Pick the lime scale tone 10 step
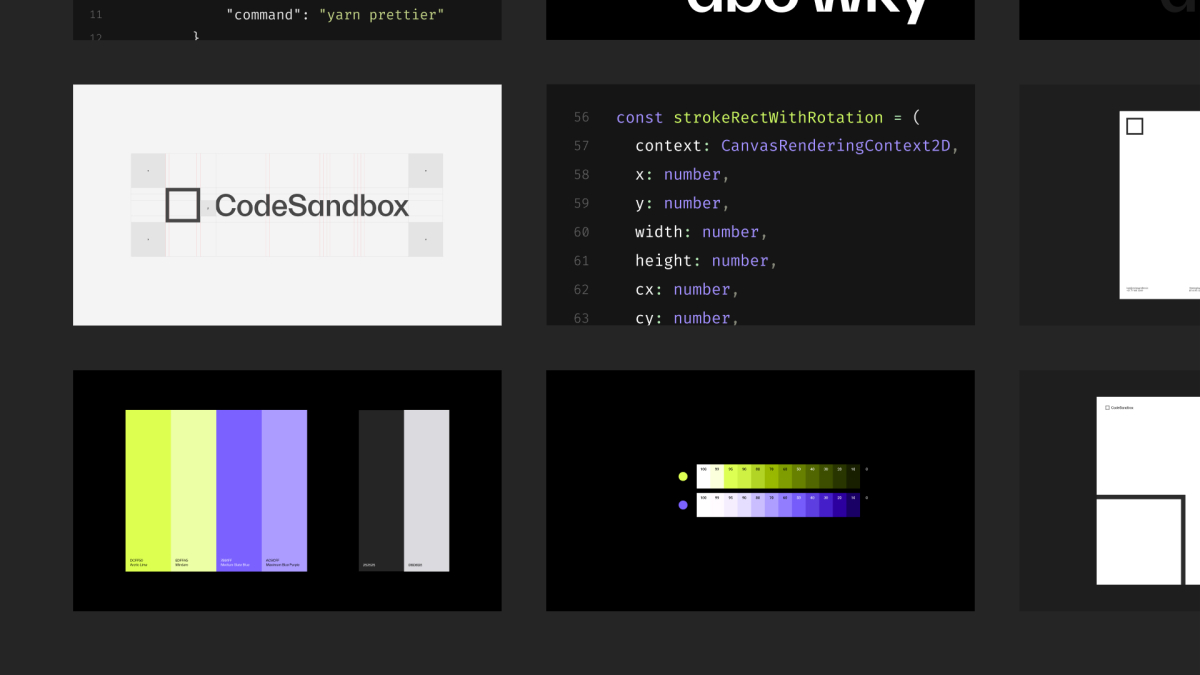 853,476
